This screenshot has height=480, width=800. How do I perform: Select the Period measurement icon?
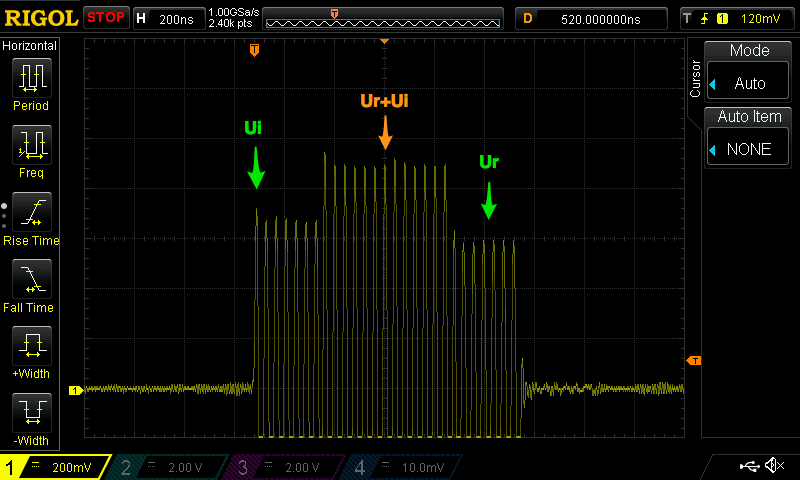(x=30, y=79)
